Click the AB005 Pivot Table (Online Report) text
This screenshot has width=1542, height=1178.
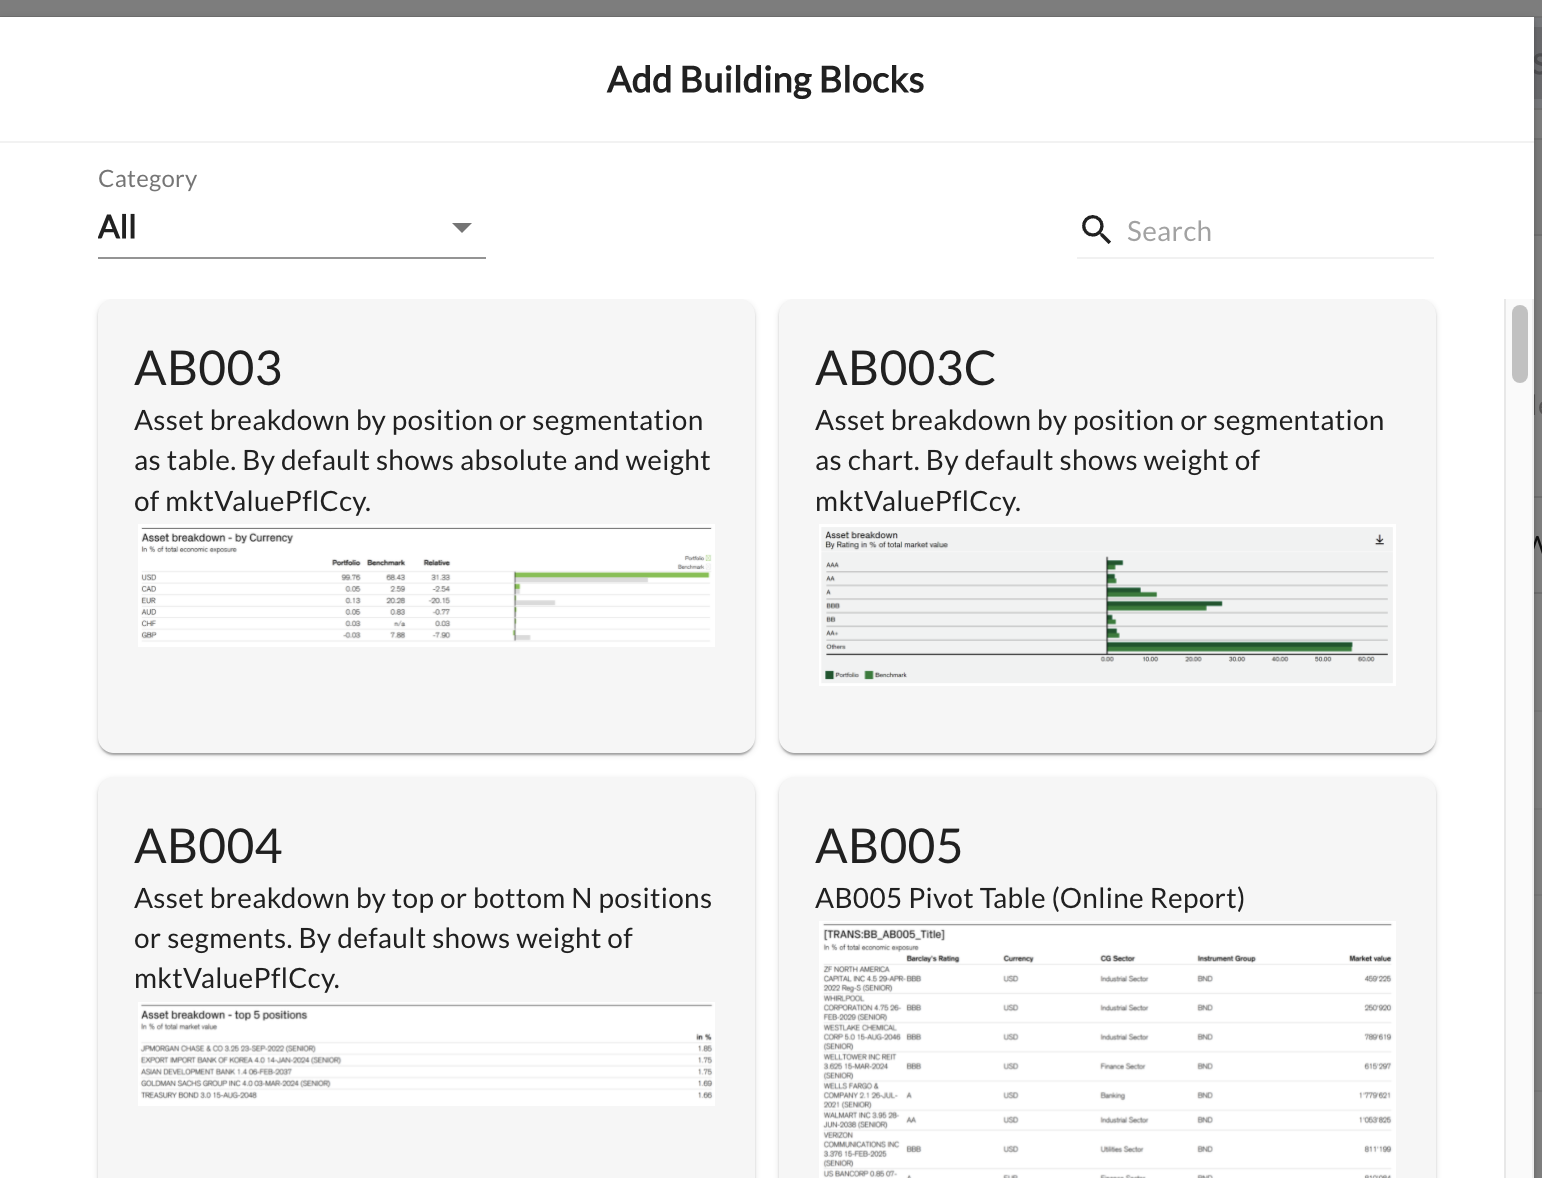(1029, 898)
